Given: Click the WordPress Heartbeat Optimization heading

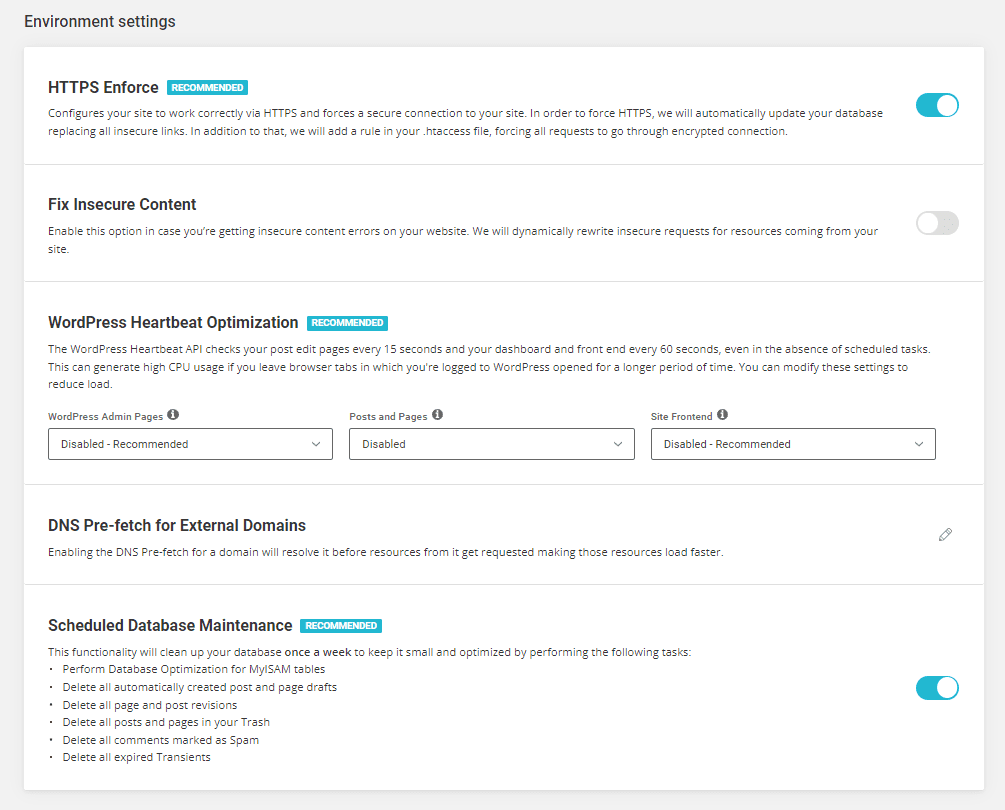Looking at the screenshot, I should [x=173, y=323].
